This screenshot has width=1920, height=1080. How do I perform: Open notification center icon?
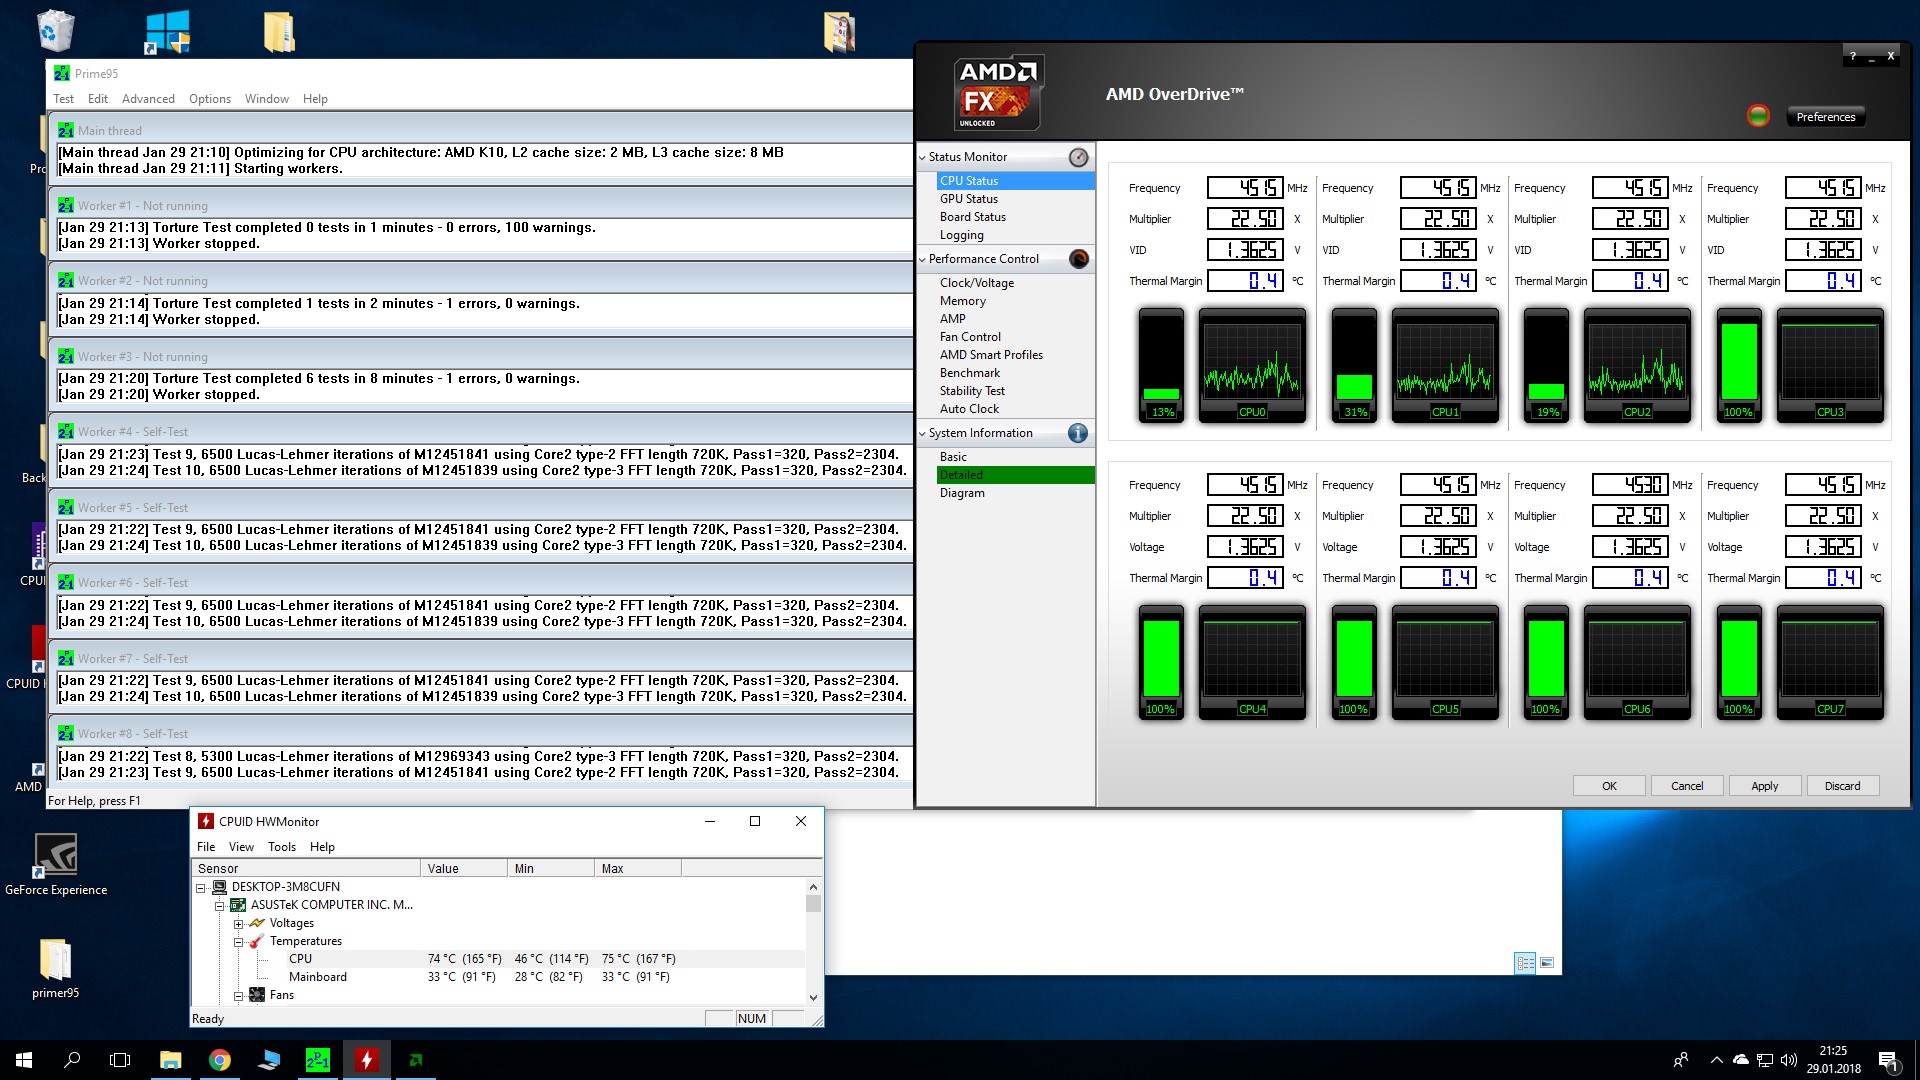[1888, 1061]
